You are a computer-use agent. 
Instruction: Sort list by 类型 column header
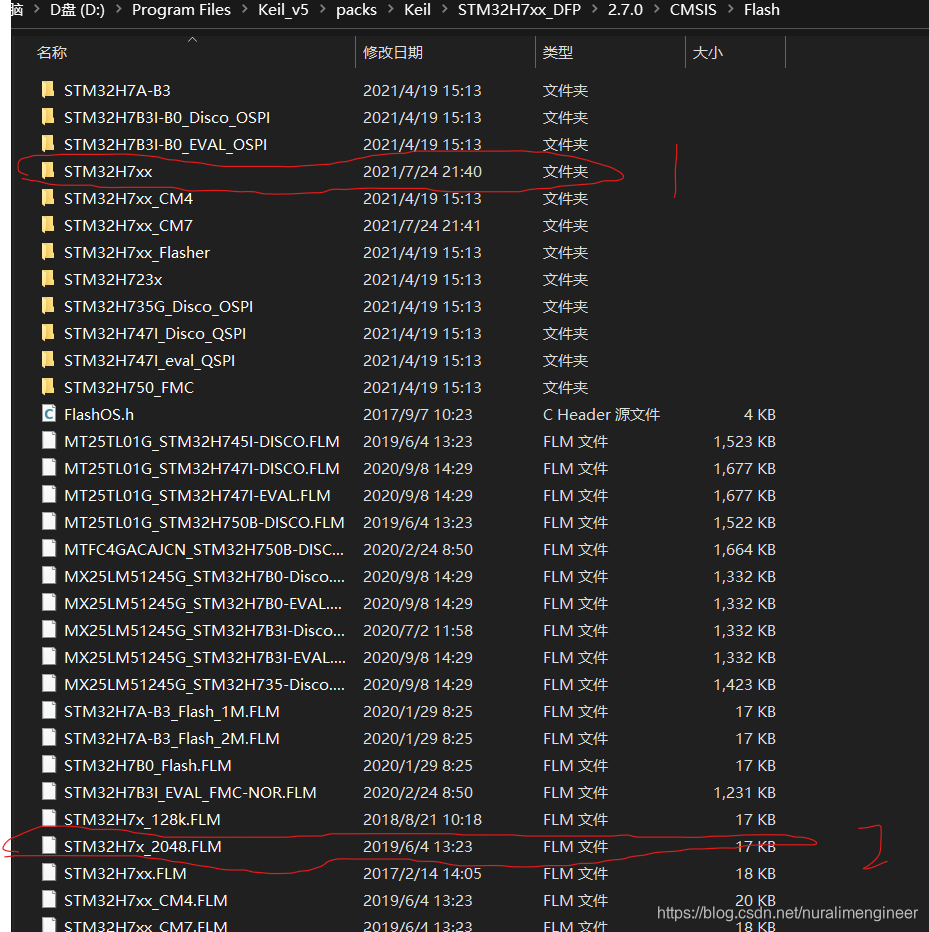558,53
